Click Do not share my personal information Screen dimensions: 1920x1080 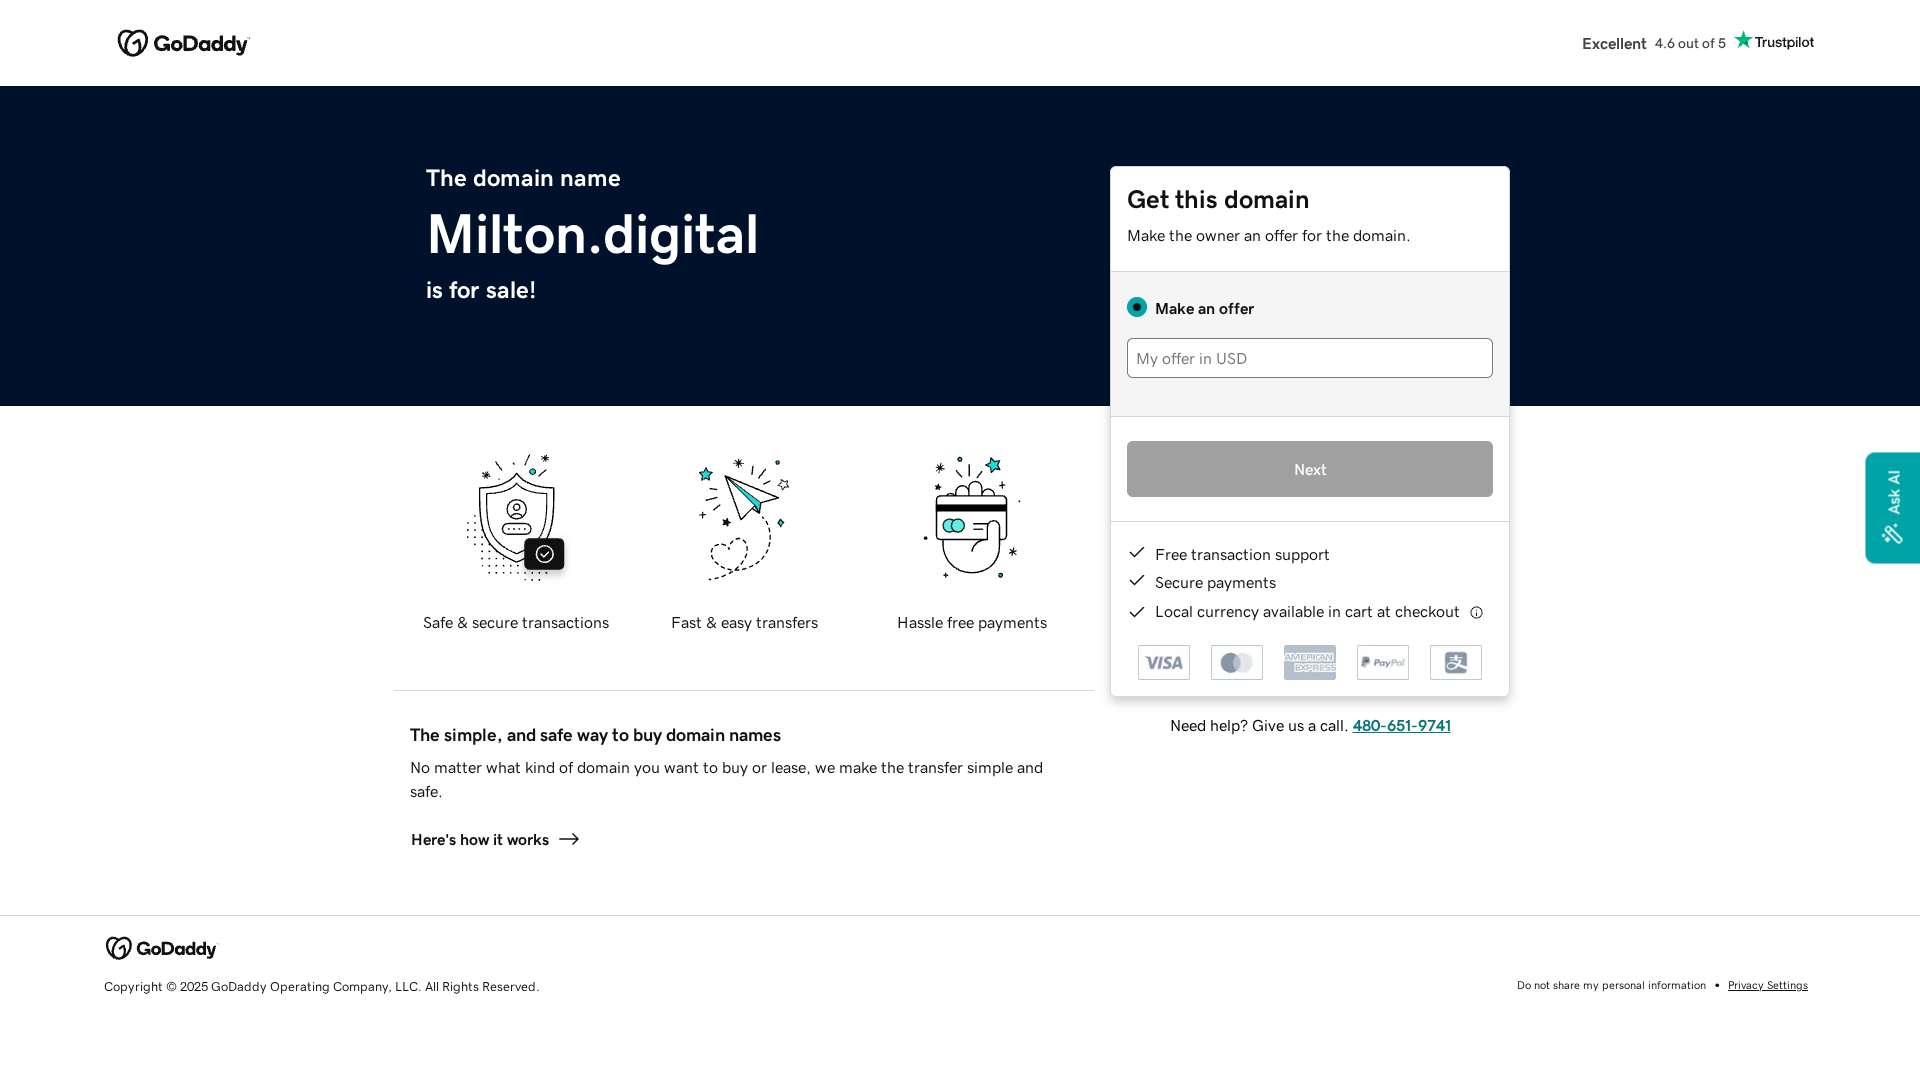[x=1610, y=985]
